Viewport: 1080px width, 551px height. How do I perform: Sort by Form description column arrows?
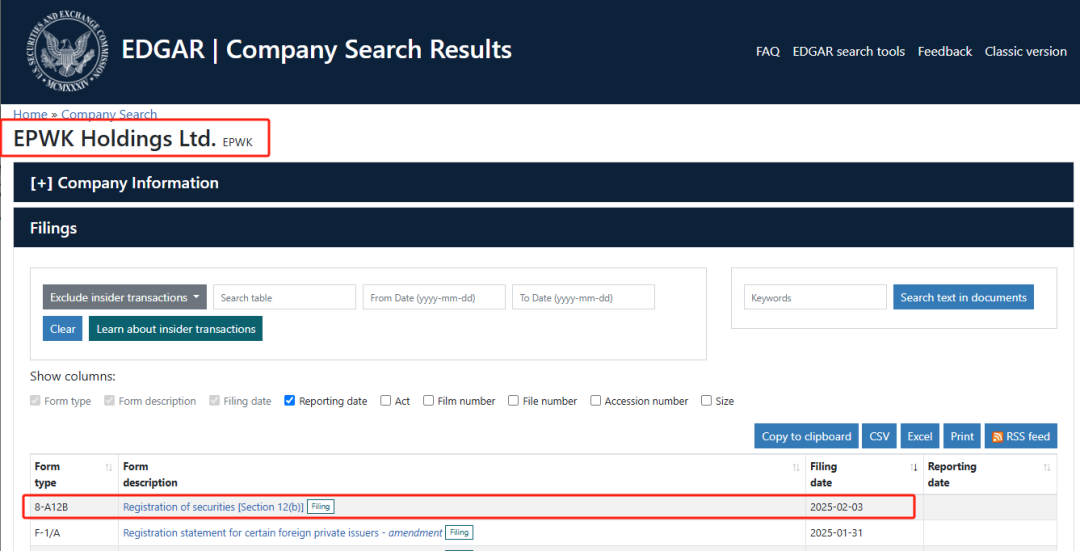pyautogui.click(x=796, y=468)
